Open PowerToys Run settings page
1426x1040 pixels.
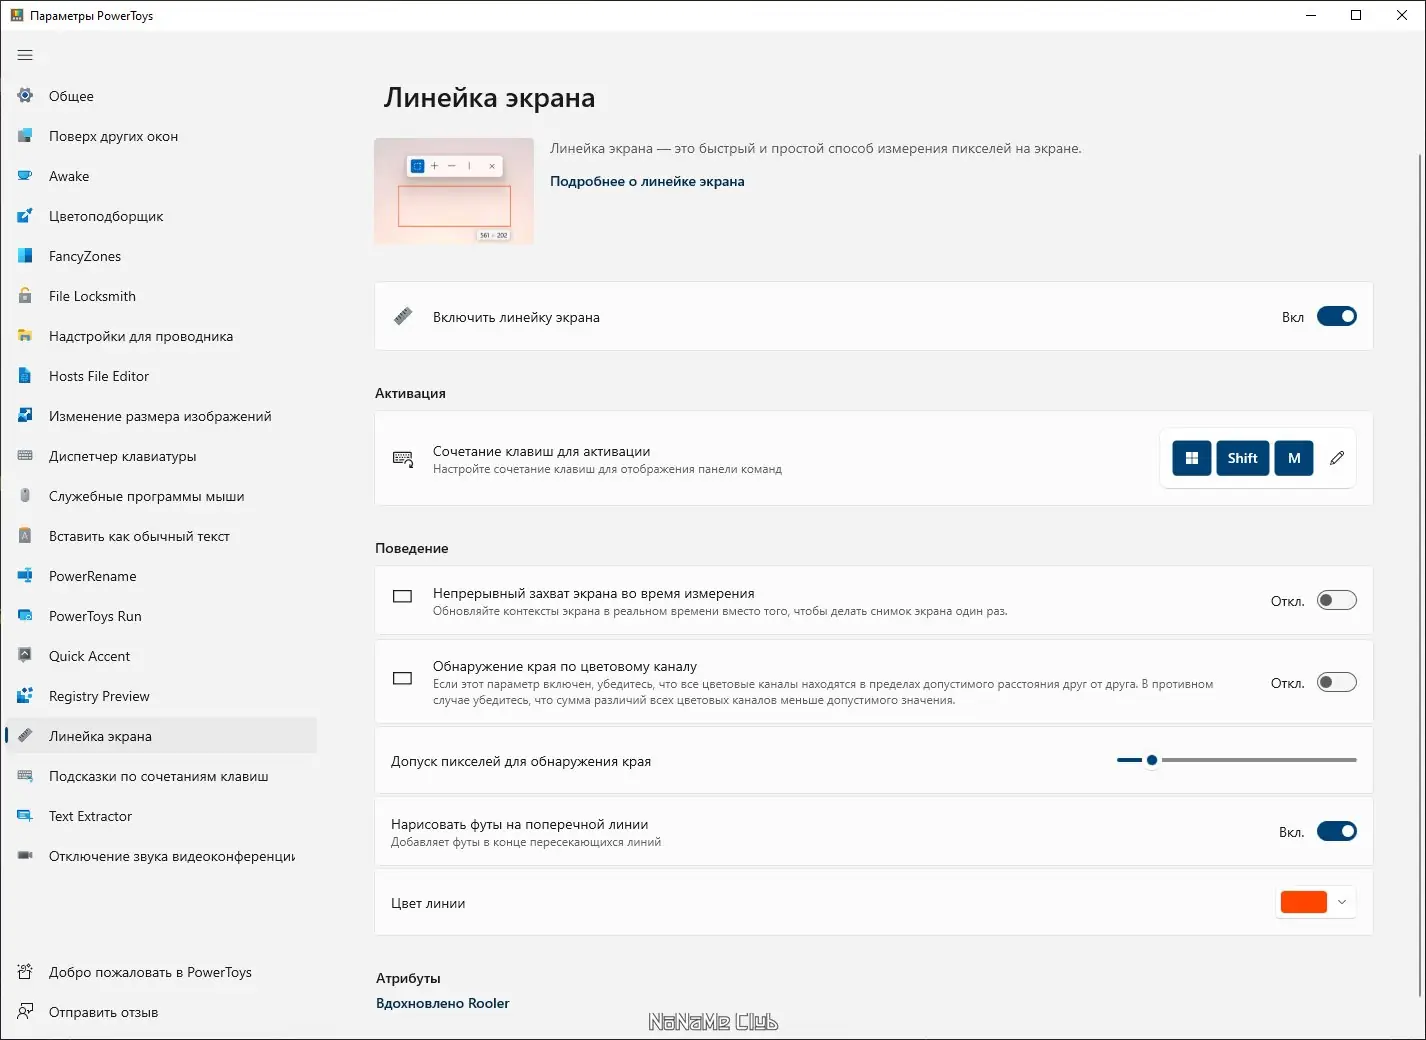click(95, 616)
